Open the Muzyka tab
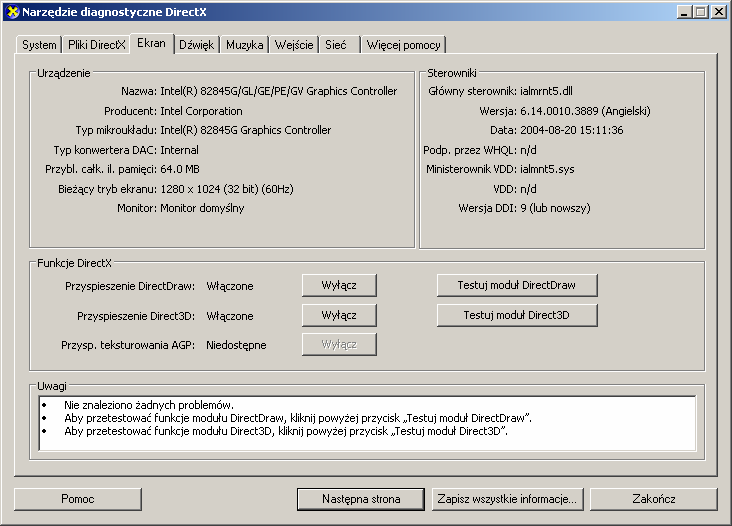732x526 pixels. [x=245, y=45]
